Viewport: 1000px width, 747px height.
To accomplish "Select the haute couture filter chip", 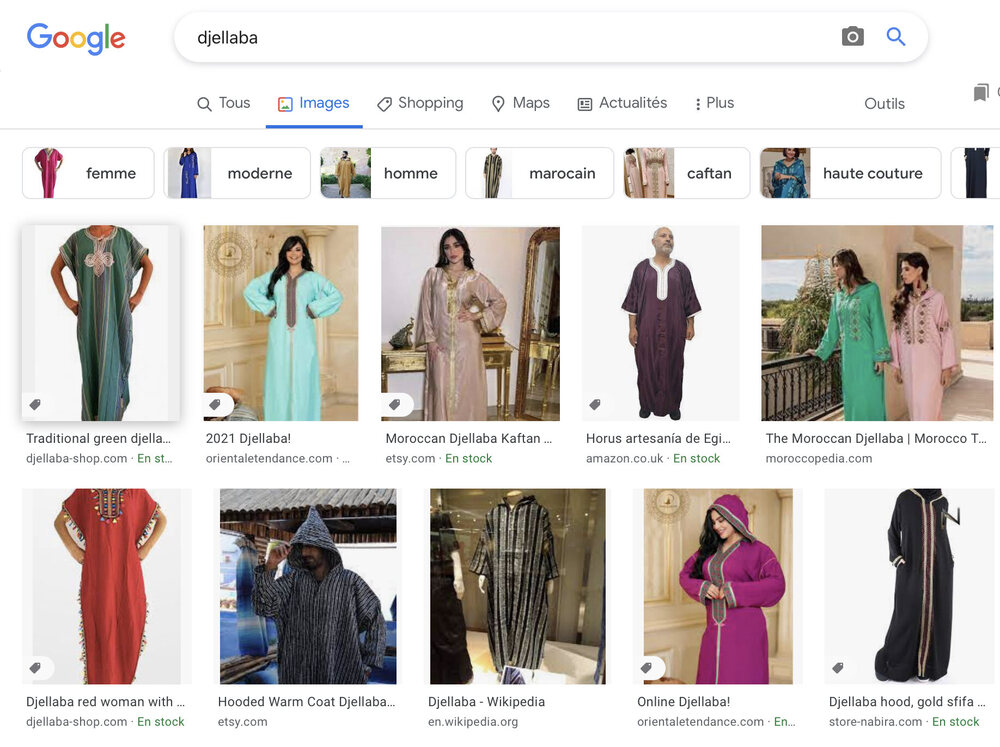I will click(x=850, y=173).
